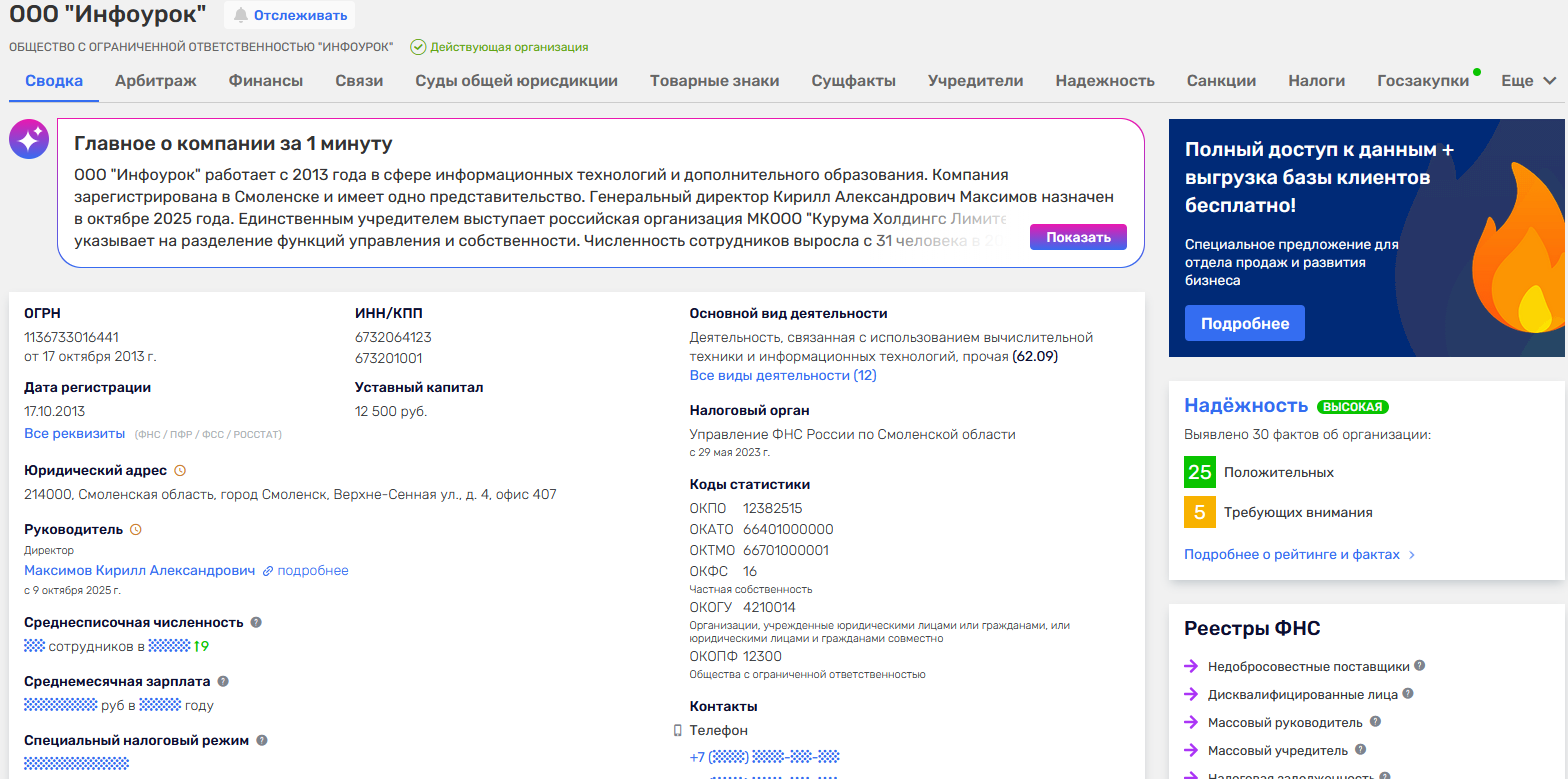Screen dimensions: 1568x779
Task: Click the bell icon next to Отслеживать
Action: (240, 15)
